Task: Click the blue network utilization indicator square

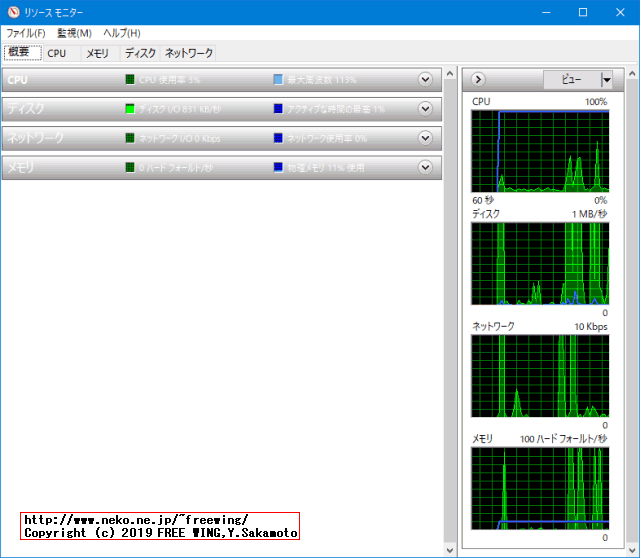Action: tap(278, 138)
